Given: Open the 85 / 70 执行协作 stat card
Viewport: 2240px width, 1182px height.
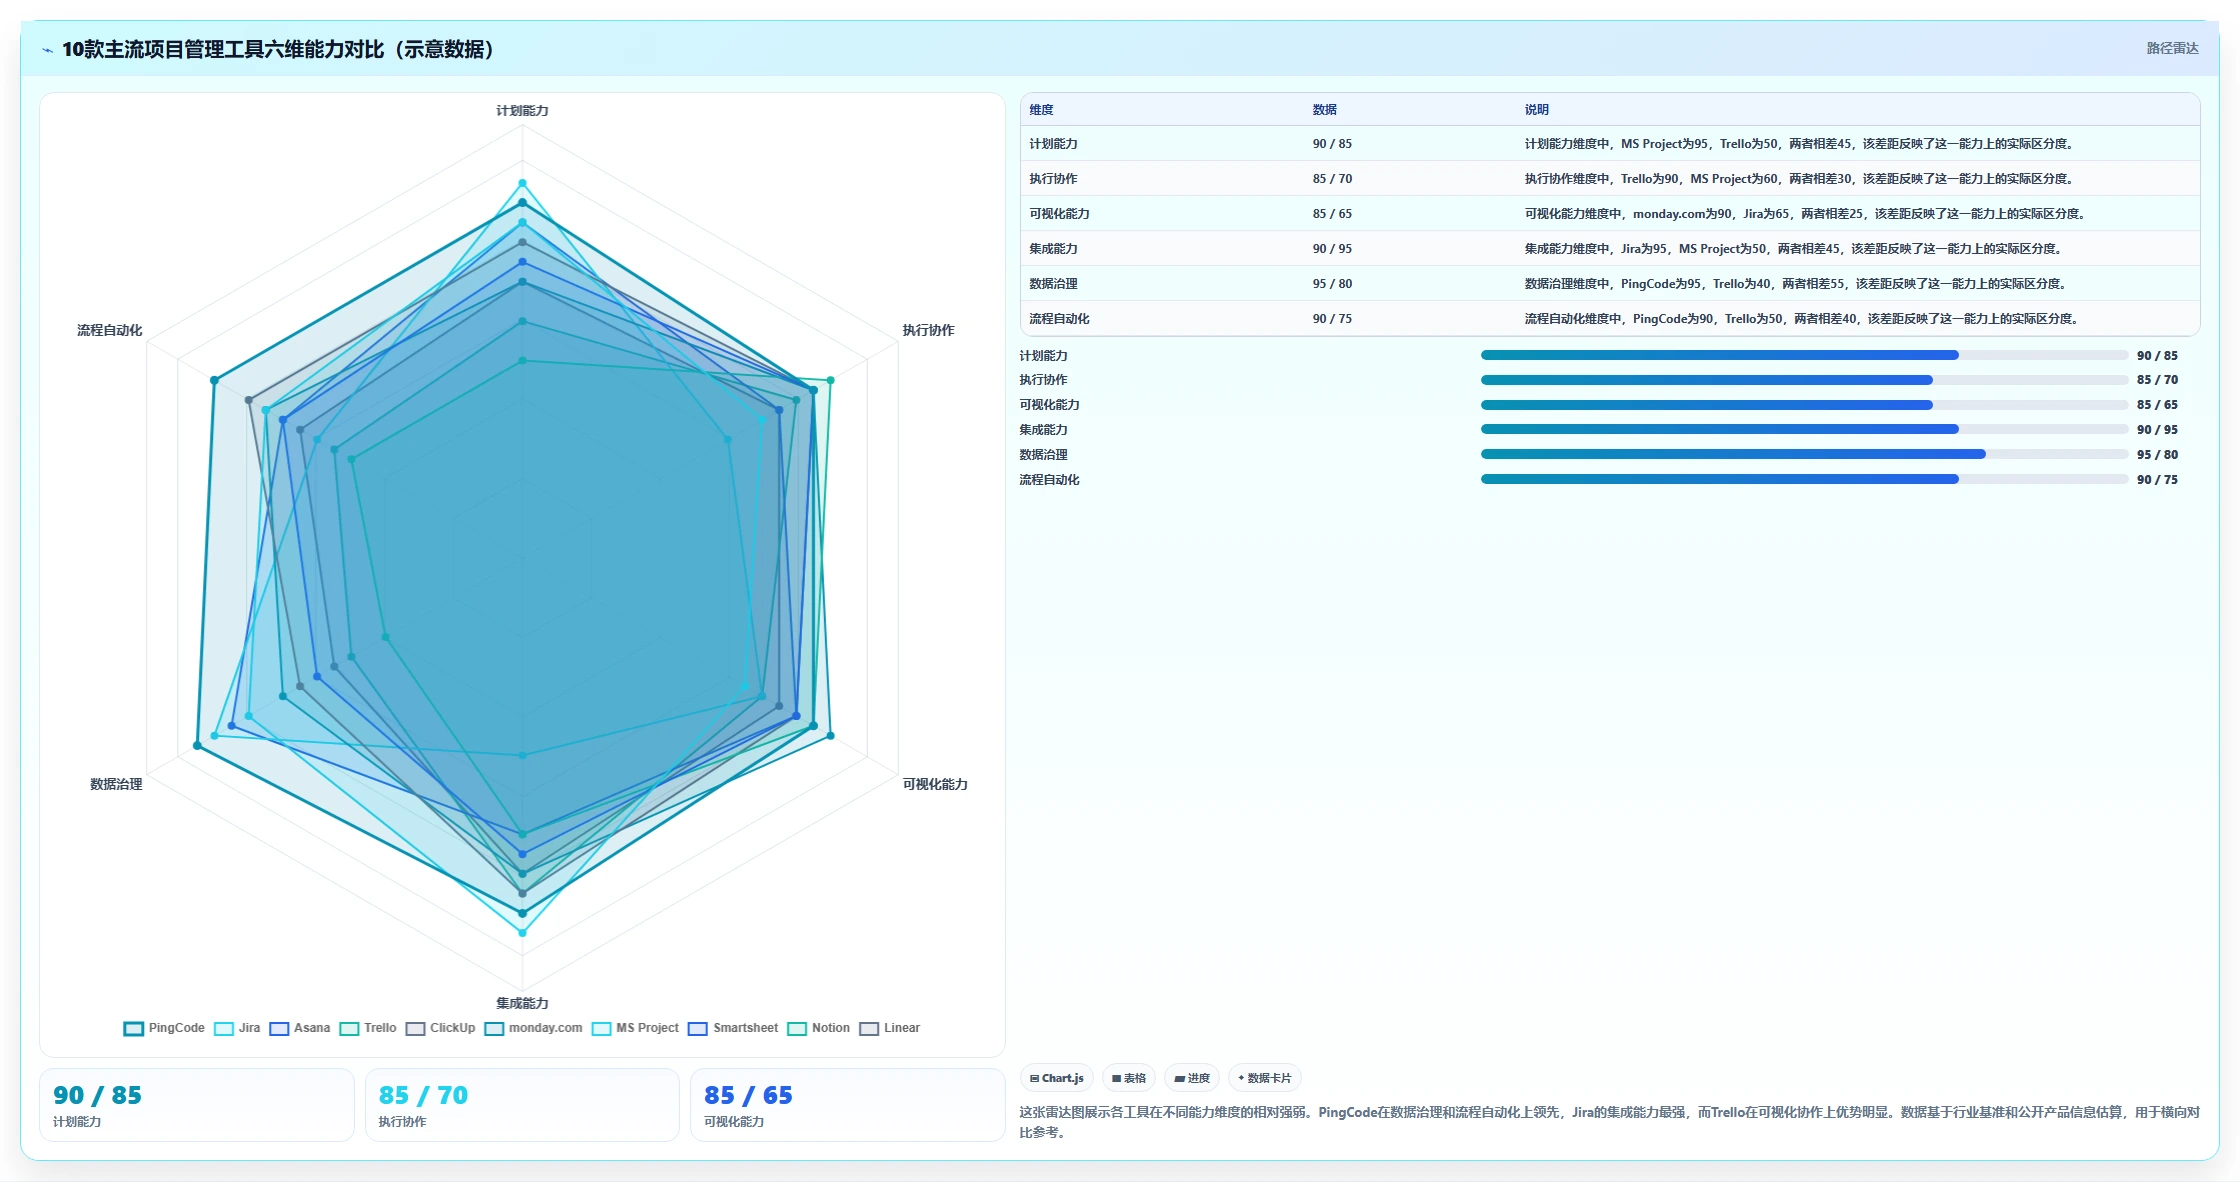Looking at the screenshot, I should (x=522, y=1105).
